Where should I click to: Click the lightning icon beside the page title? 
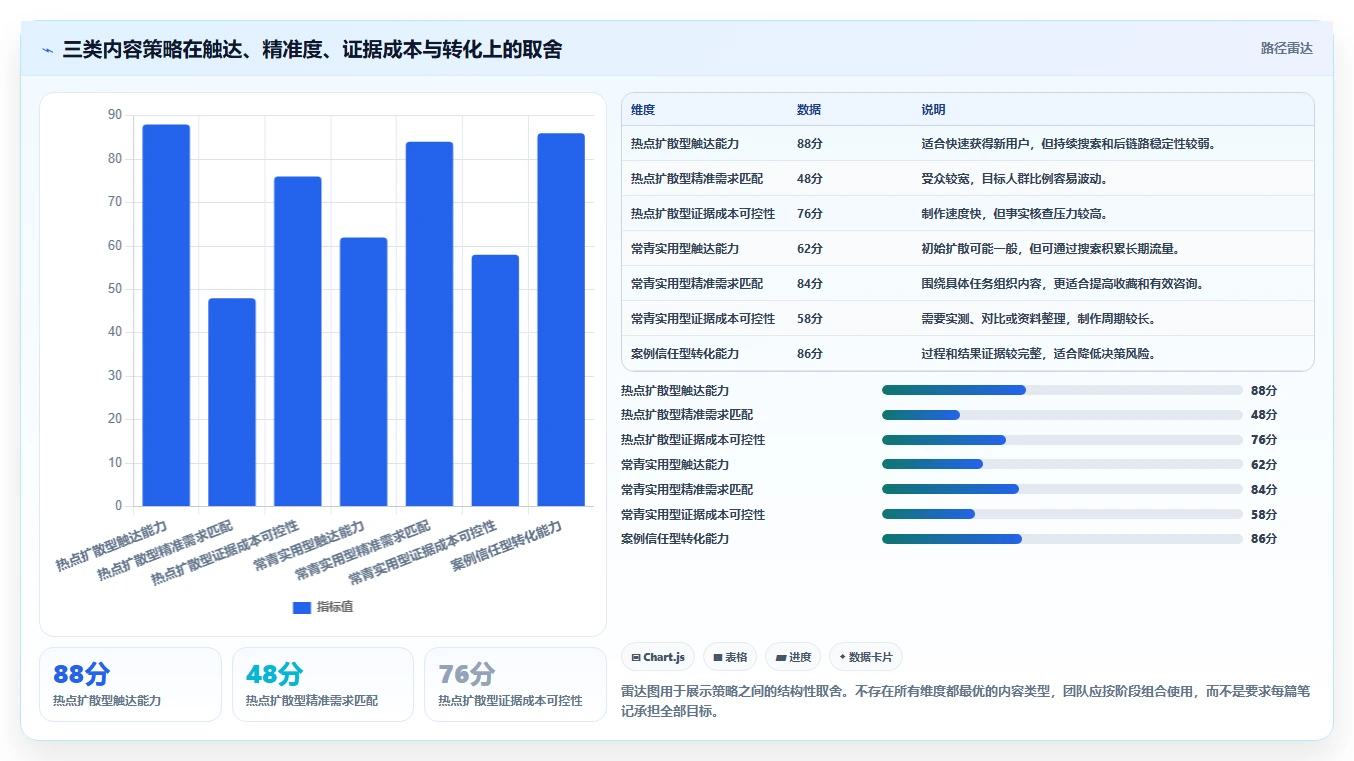coord(48,49)
